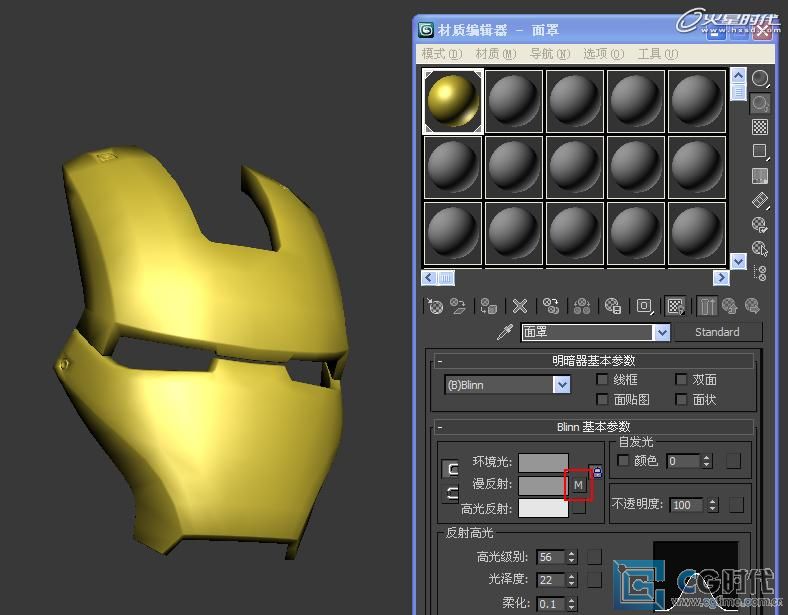Image resolution: width=788 pixels, height=615 pixels.
Task: Pick material from object with eyedropper
Action: tap(505, 332)
